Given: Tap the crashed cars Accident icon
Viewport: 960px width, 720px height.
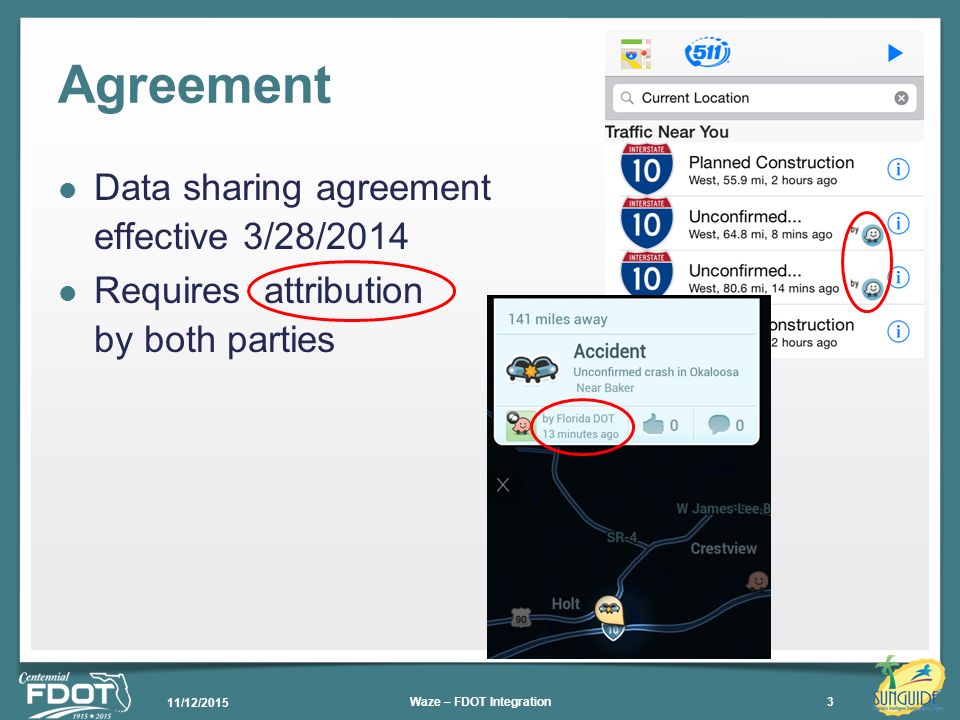Looking at the screenshot, I should pos(531,370).
